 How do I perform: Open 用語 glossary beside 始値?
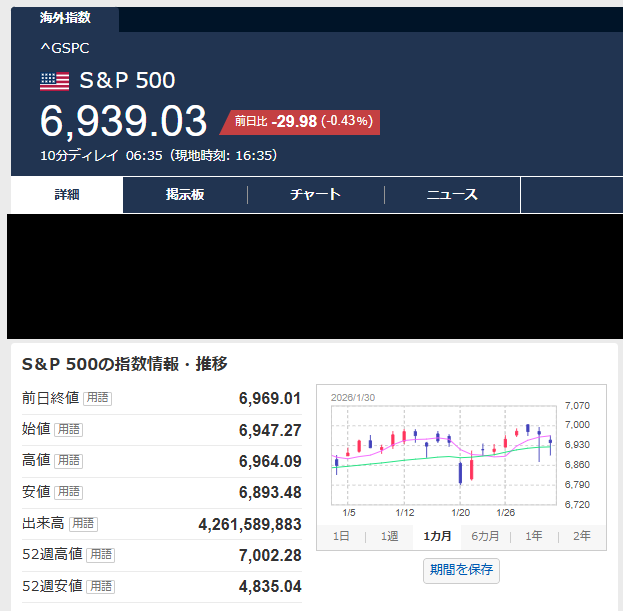coord(69,430)
